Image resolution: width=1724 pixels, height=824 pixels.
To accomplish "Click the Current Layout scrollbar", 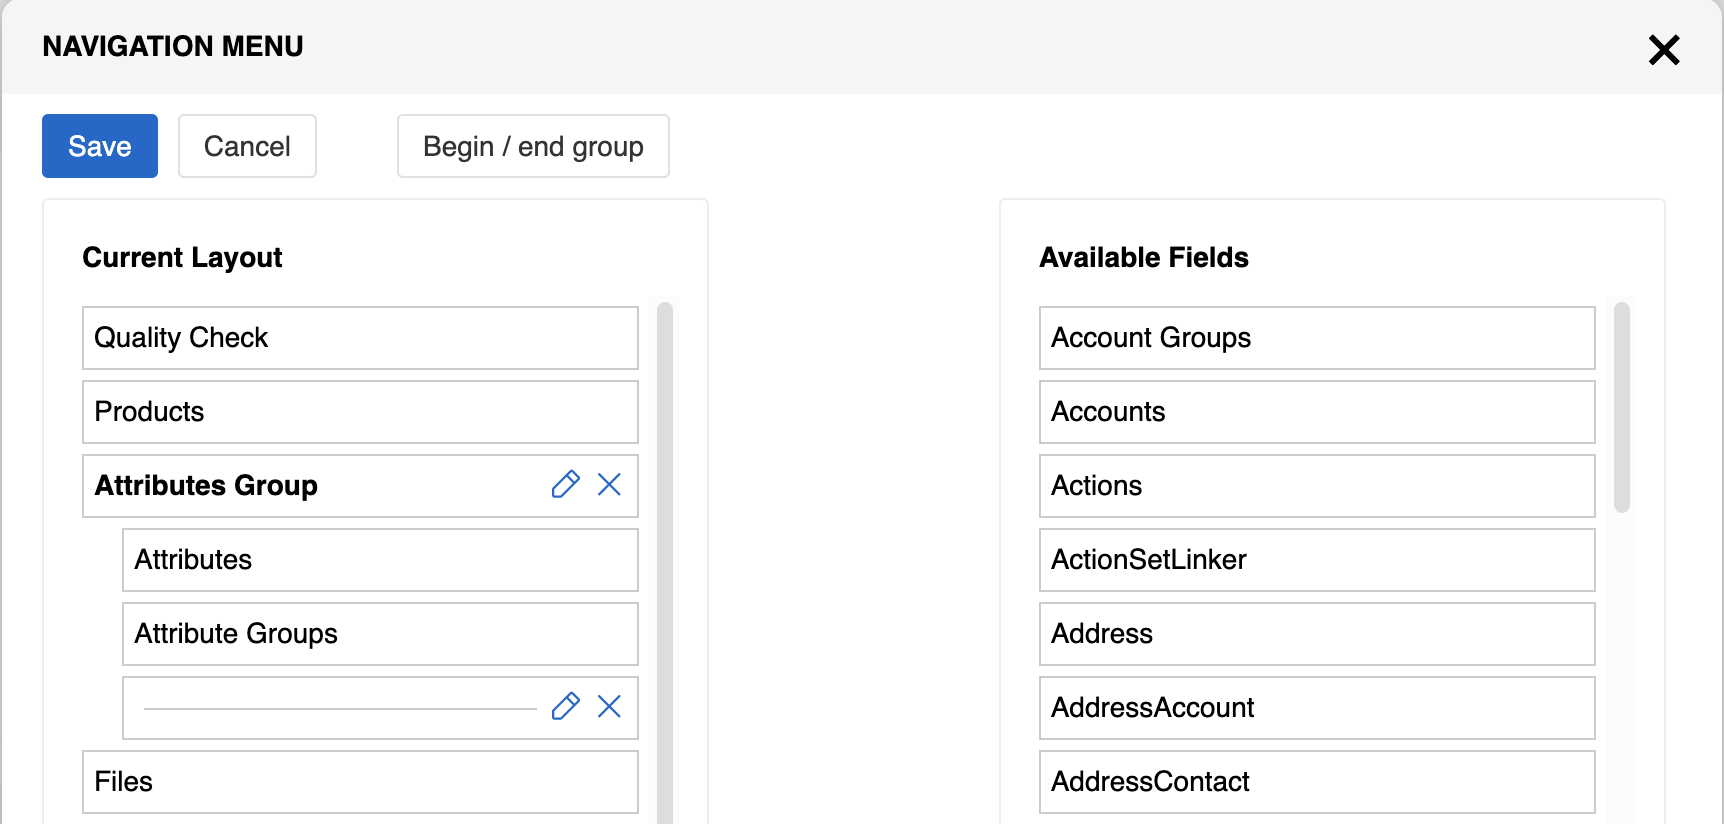I will click(x=665, y=560).
